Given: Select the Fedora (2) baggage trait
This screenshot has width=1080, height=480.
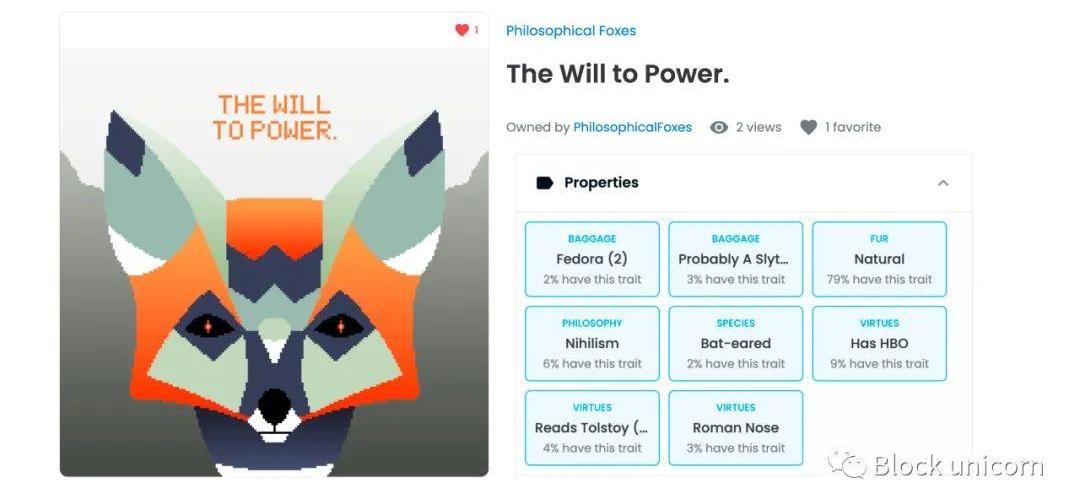Looking at the screenshot, I should [592, 259].
